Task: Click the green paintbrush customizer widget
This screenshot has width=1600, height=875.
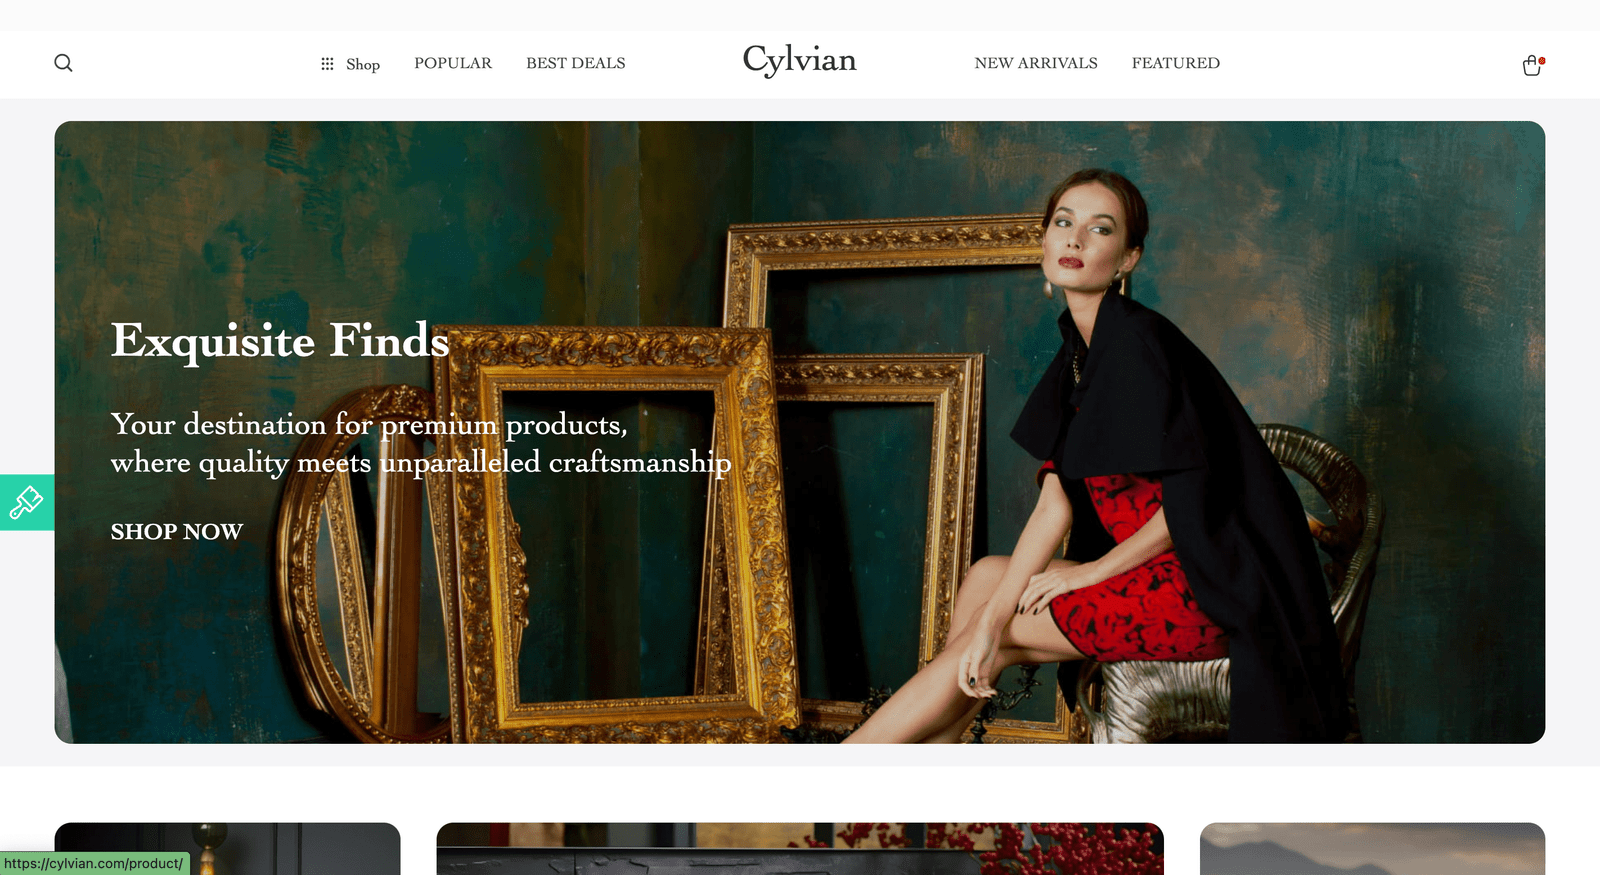Action: click(x=27, y=502)
